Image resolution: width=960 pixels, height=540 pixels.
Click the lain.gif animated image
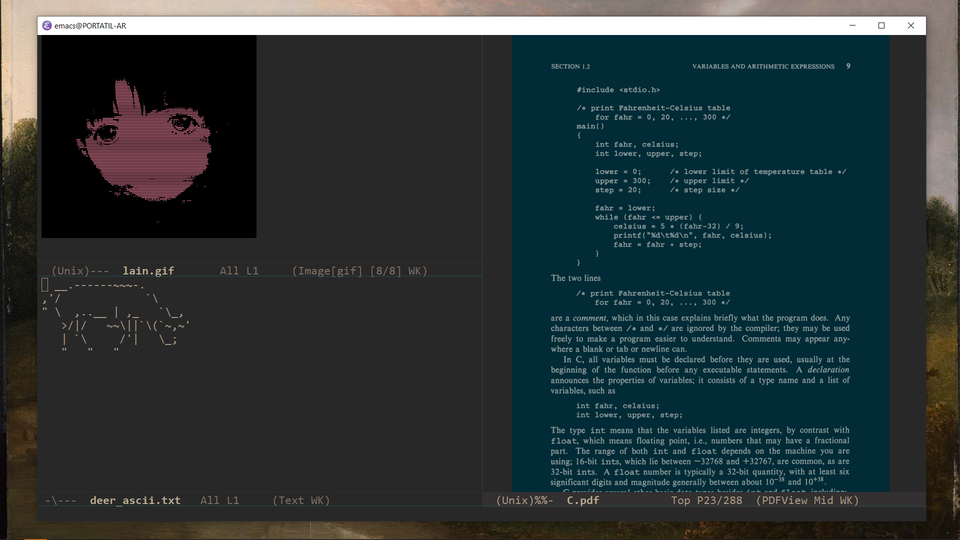click(x=149, y=137)
